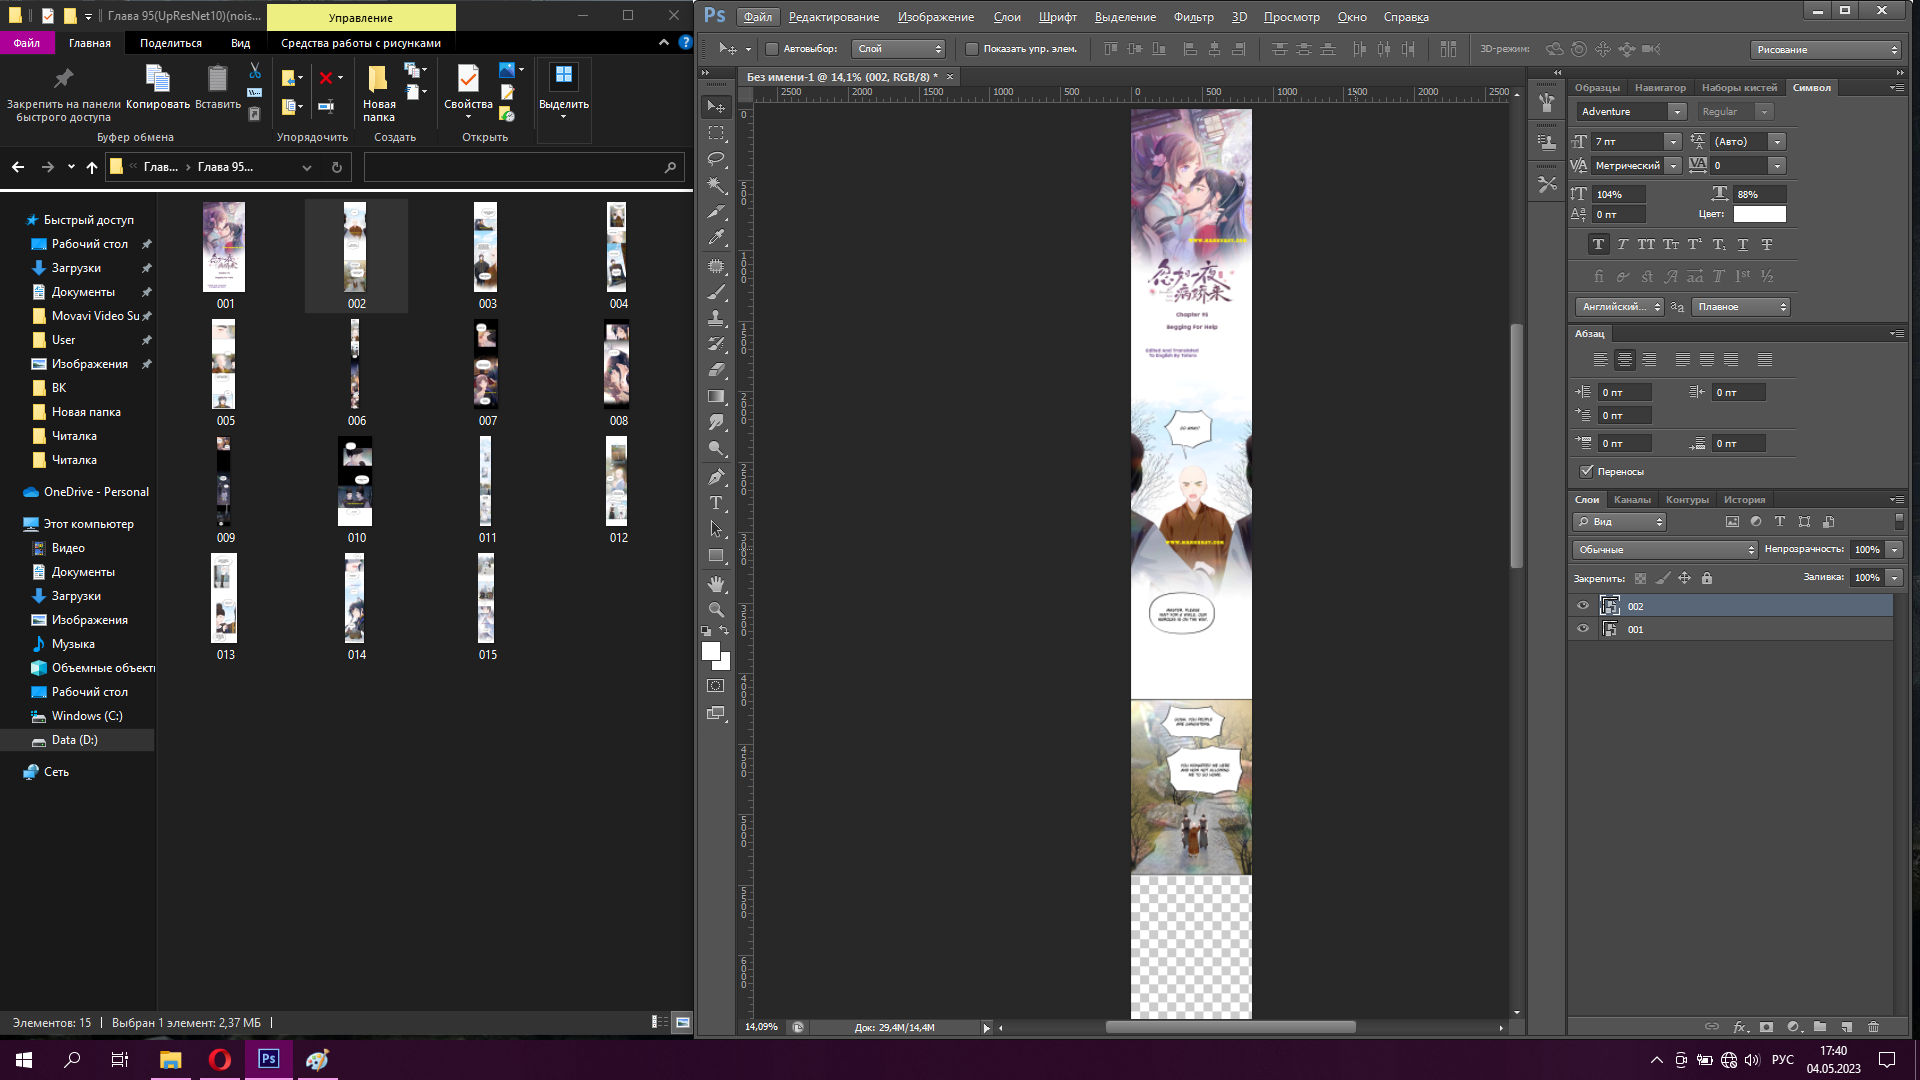Select the Zoom tool in tools panel
The image size is (1920, 1080).
716,609
